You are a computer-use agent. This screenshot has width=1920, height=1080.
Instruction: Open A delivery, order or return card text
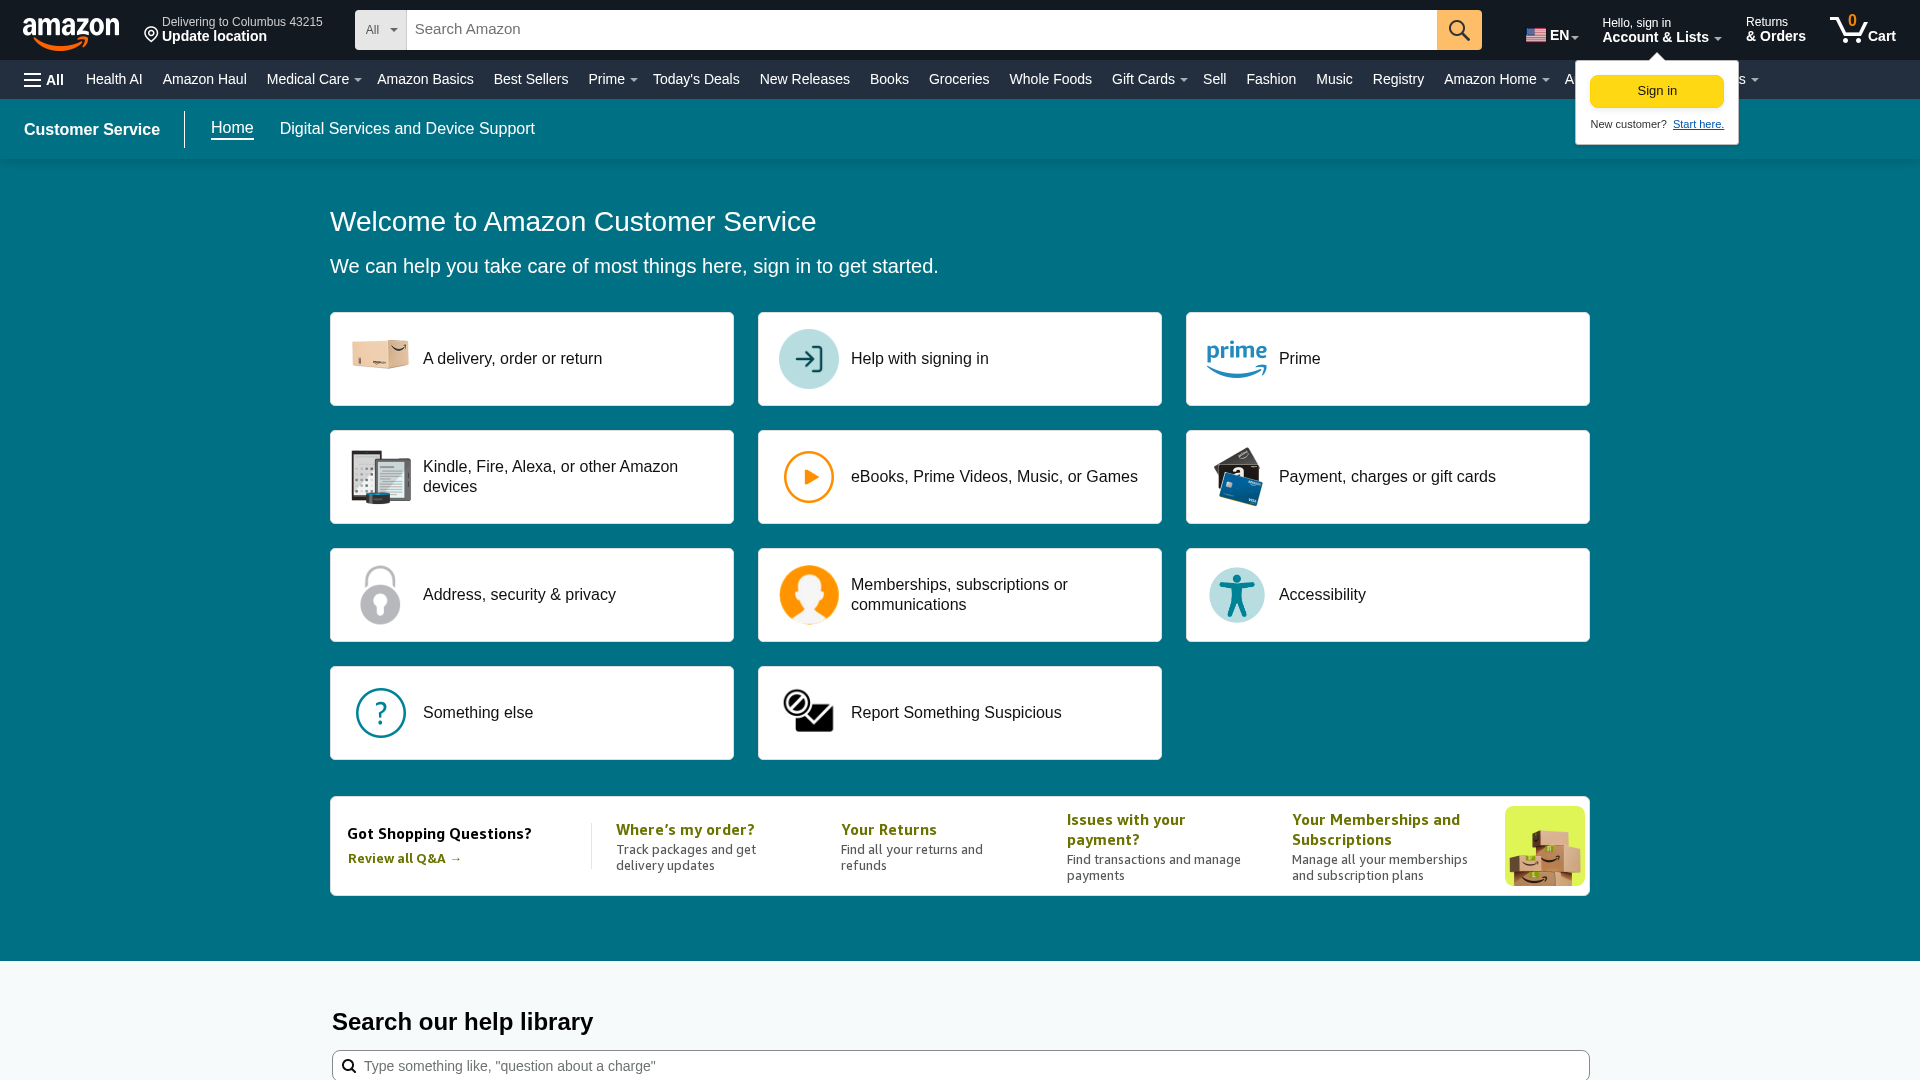(x=512, y=359)
